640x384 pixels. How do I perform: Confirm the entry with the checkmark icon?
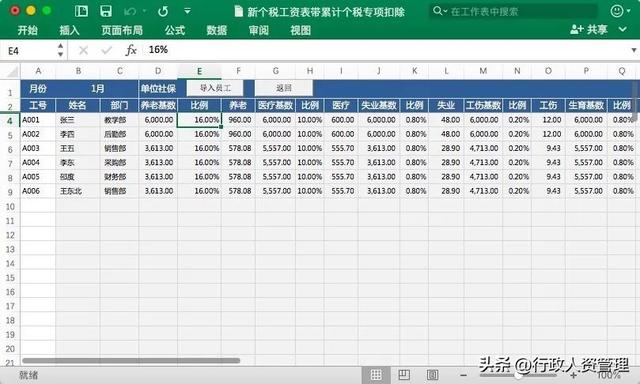[107, 50]
